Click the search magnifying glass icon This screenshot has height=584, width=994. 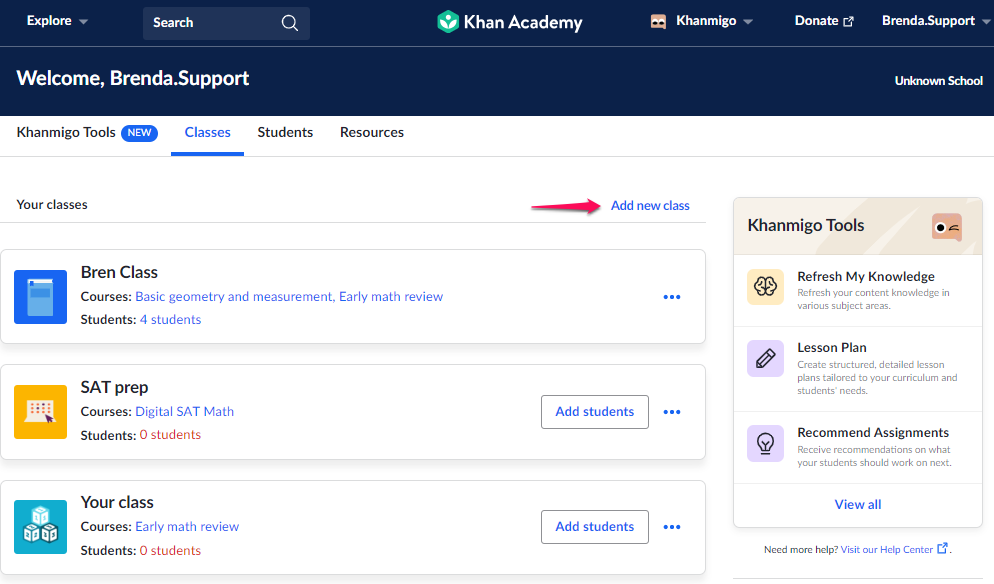[290, 23]
